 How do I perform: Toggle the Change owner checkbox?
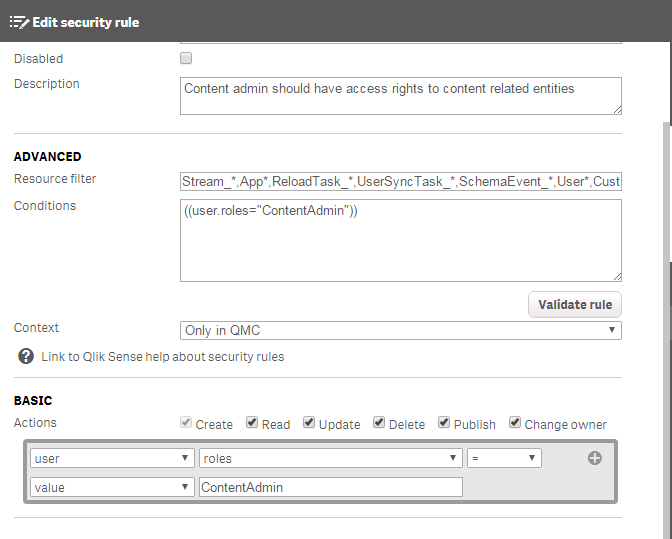(x=515, y=423)
